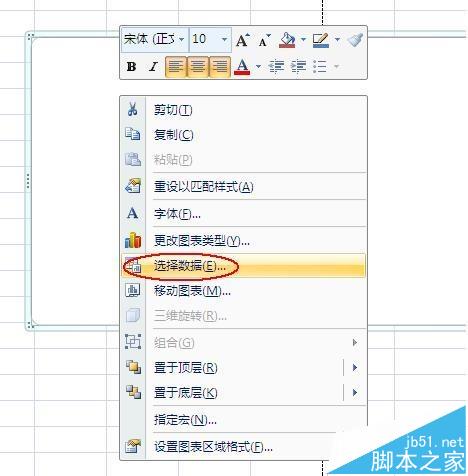This screenshot has height=476, width=468.
Task: Click the send to back icon
Action: point(133,392)
